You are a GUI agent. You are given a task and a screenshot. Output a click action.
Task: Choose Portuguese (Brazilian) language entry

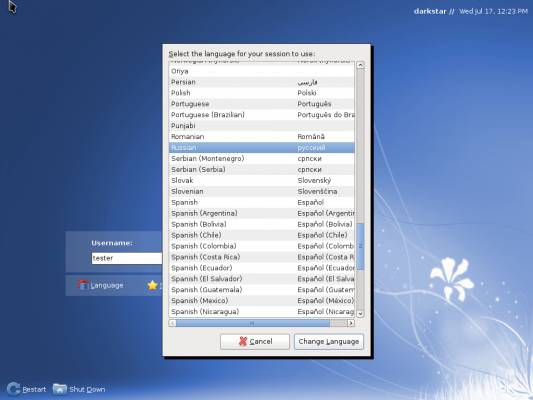tap(261, 115)
